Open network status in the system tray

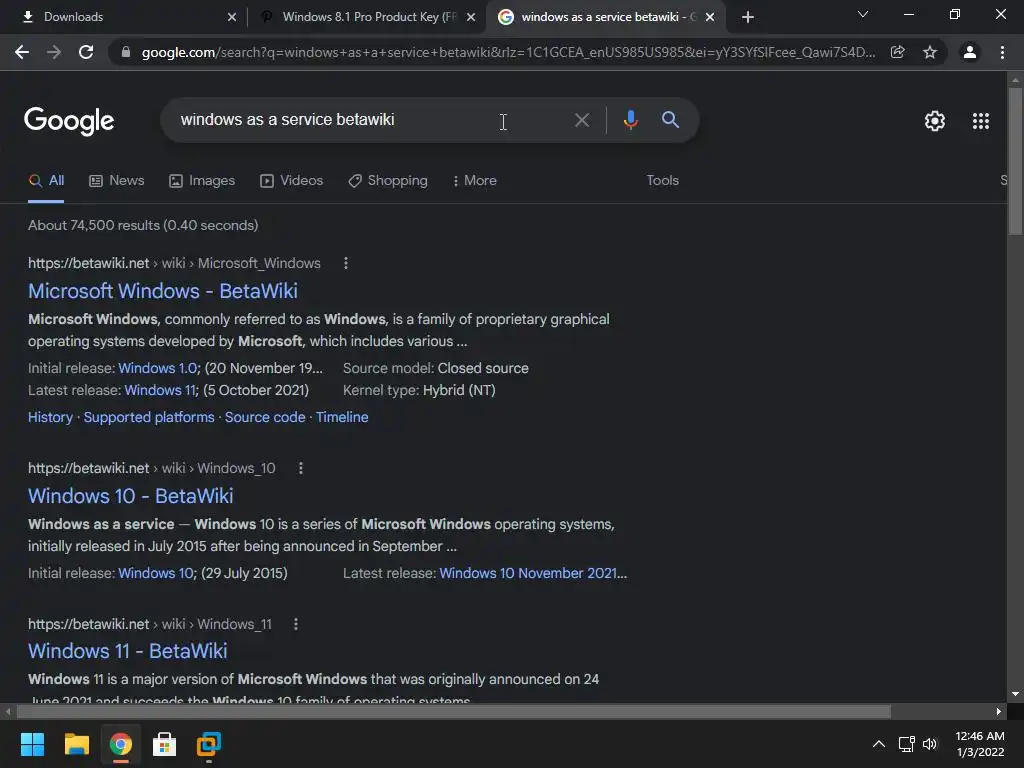coord(906,744)
